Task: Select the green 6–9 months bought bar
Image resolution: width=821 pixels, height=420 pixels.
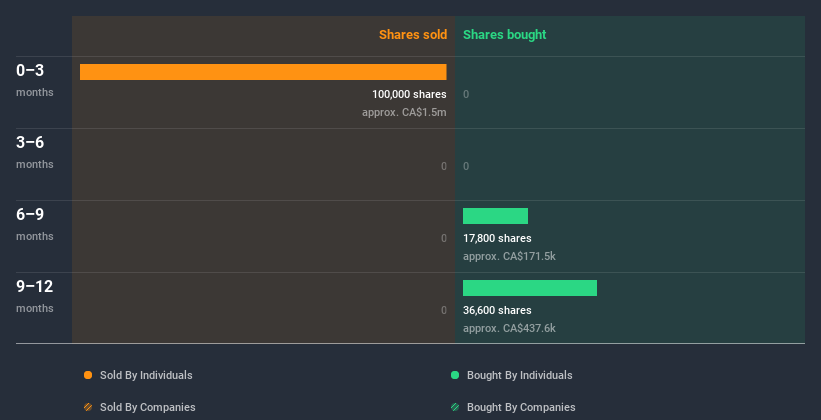Action: [495, 216]
